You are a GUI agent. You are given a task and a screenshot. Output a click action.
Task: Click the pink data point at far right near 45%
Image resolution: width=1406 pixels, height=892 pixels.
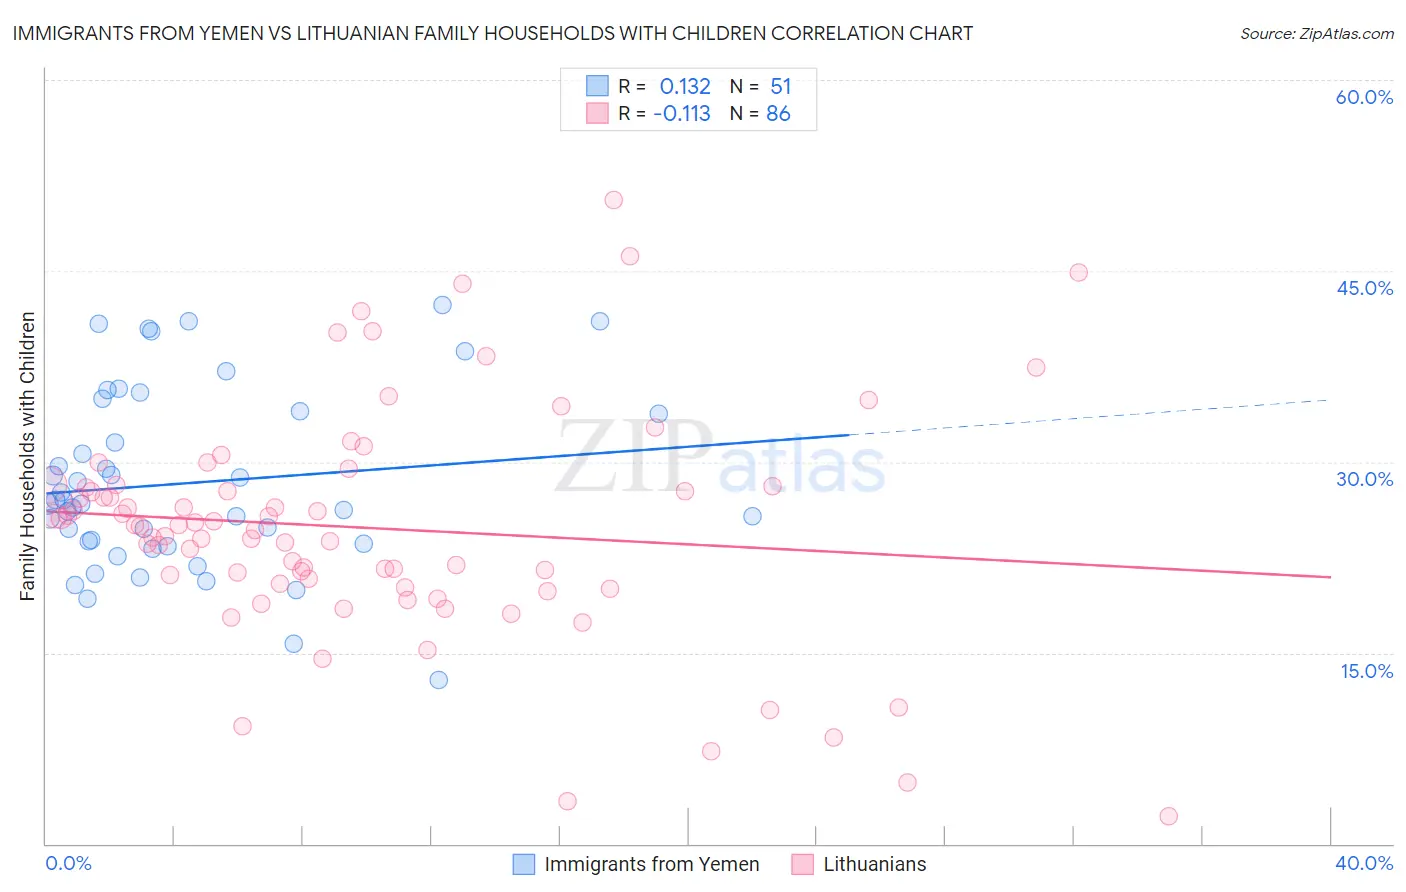pyautogui.click(x=1078, y=272)
